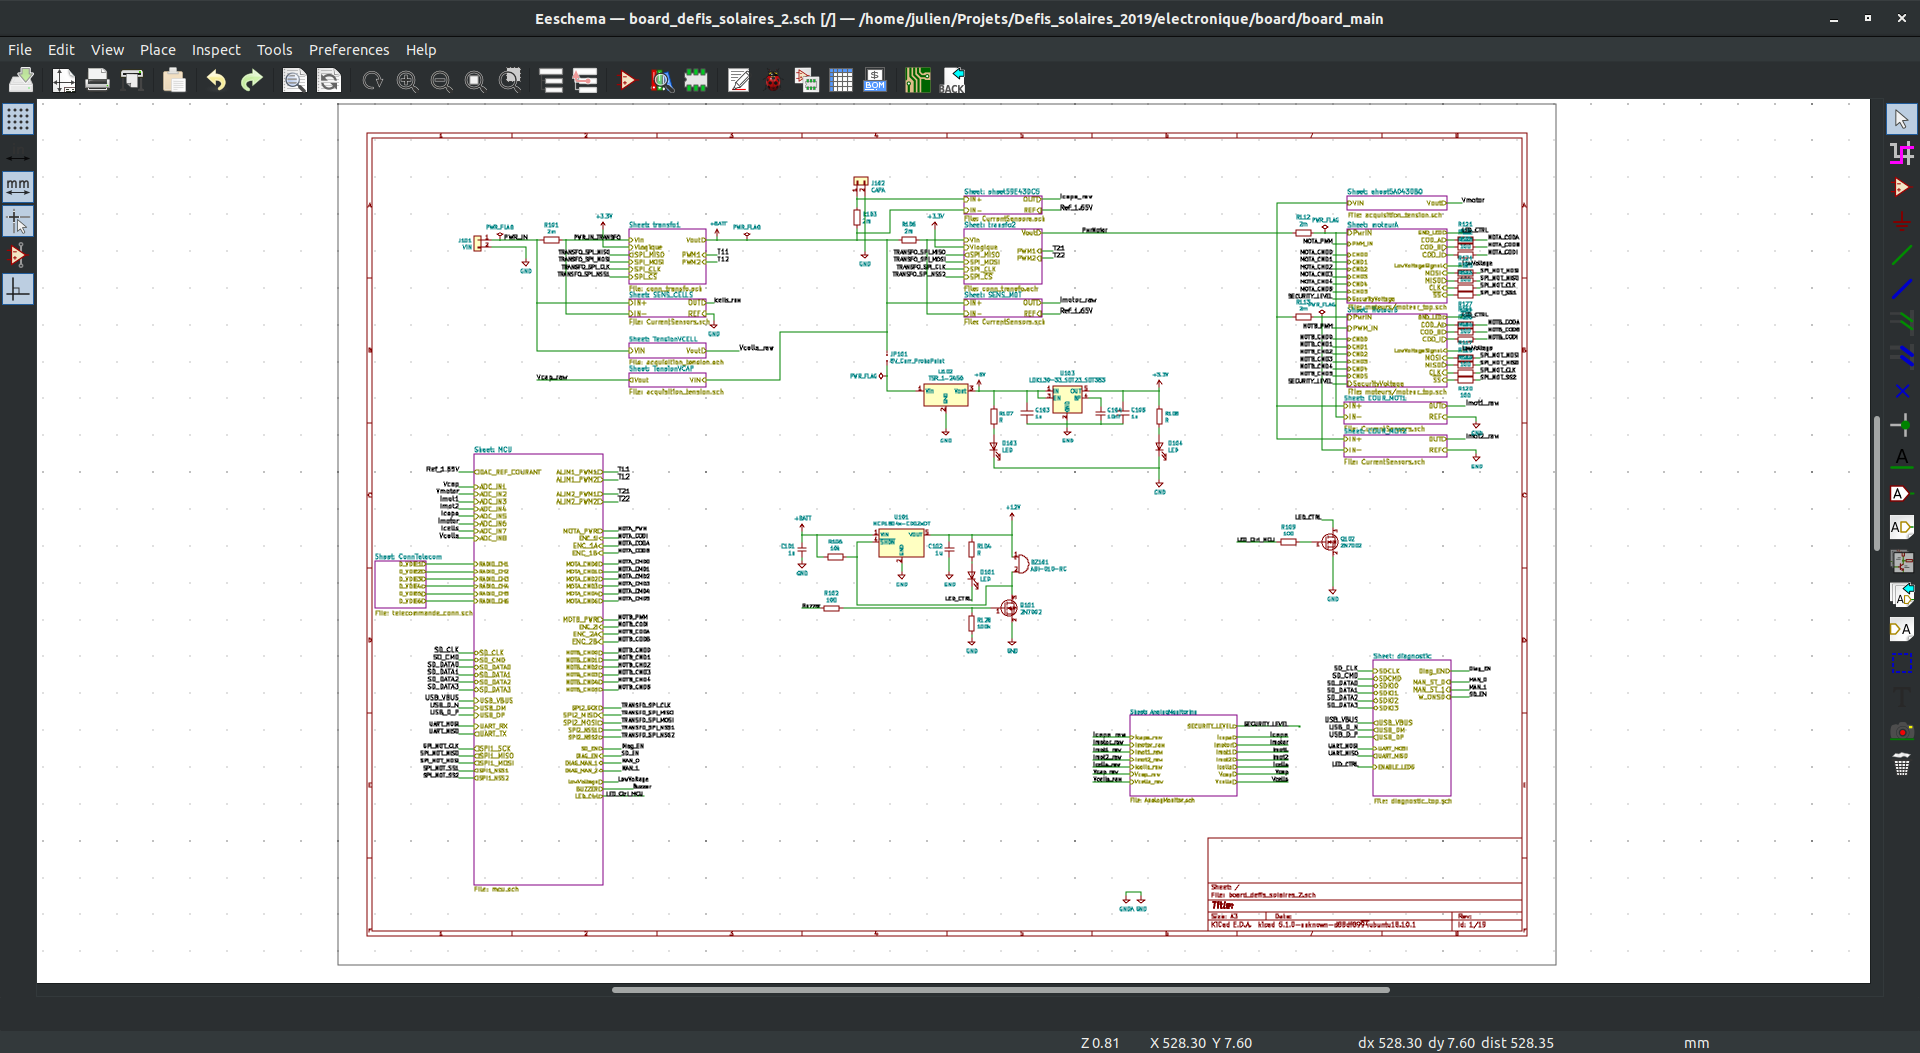
Task: Generate Bill of Materials via BOM icon
Action: (875, 81)
